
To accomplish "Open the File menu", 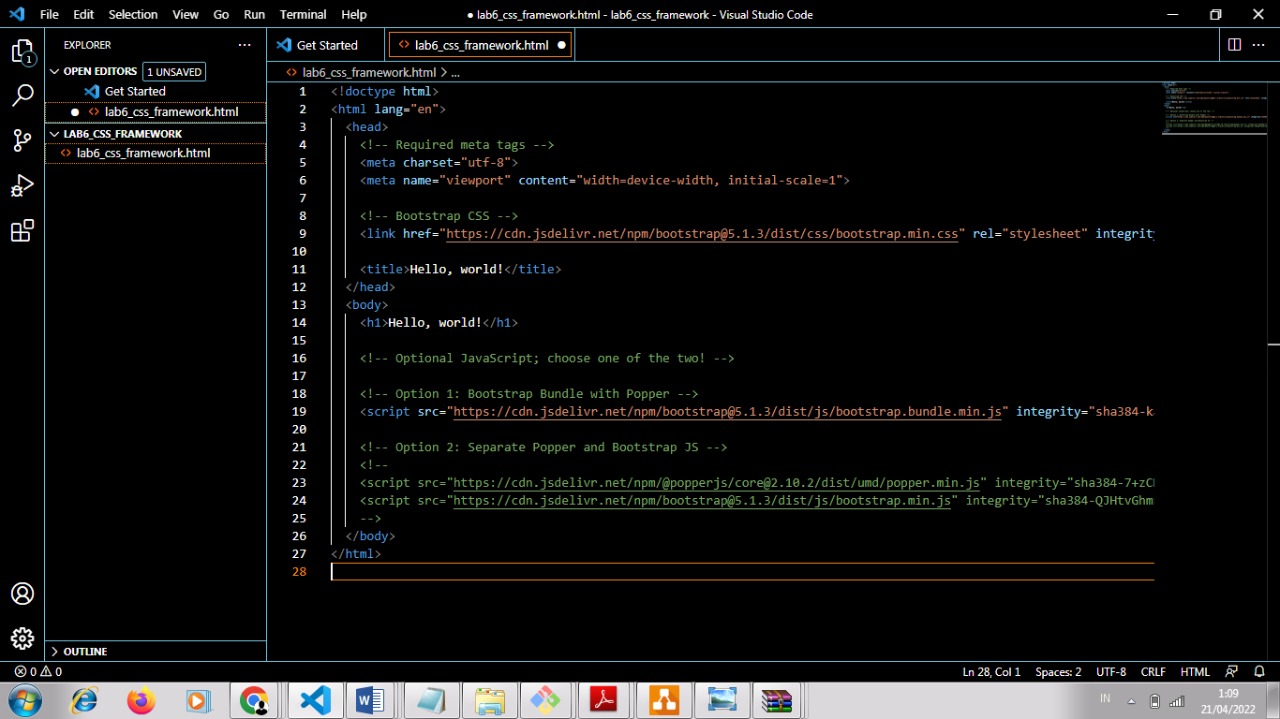I will (49, 14).
